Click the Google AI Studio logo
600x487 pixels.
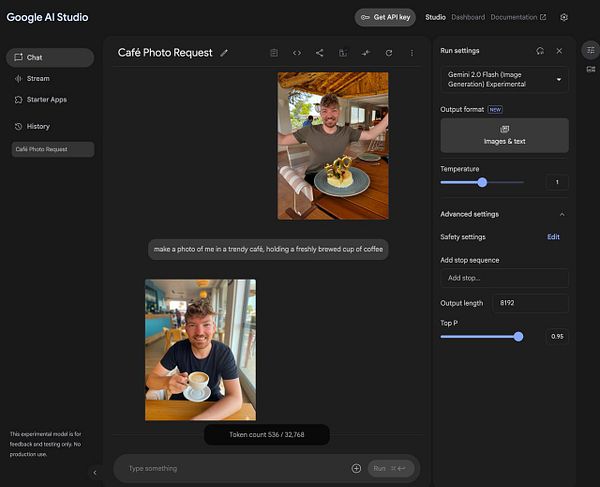click(x=47, y=17)
